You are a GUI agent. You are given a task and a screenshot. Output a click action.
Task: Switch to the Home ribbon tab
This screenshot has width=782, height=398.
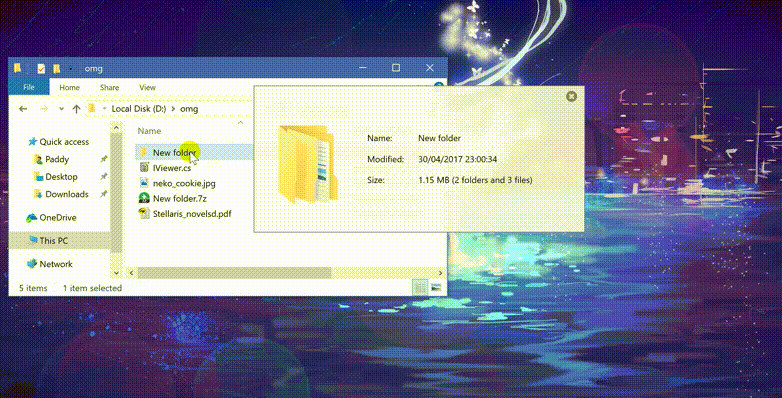69,87
